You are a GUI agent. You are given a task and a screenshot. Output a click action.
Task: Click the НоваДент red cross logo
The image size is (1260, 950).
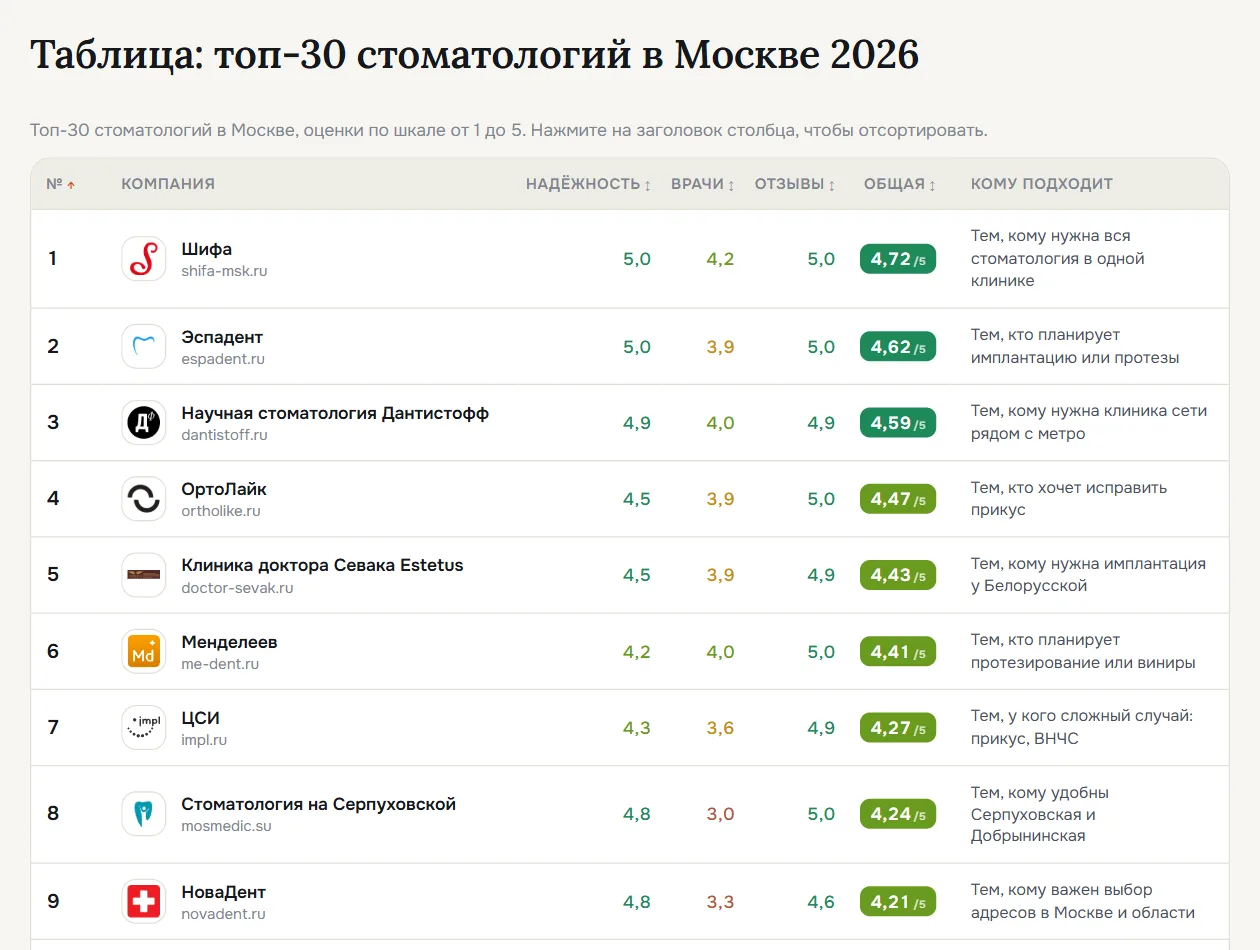point(144,902)
